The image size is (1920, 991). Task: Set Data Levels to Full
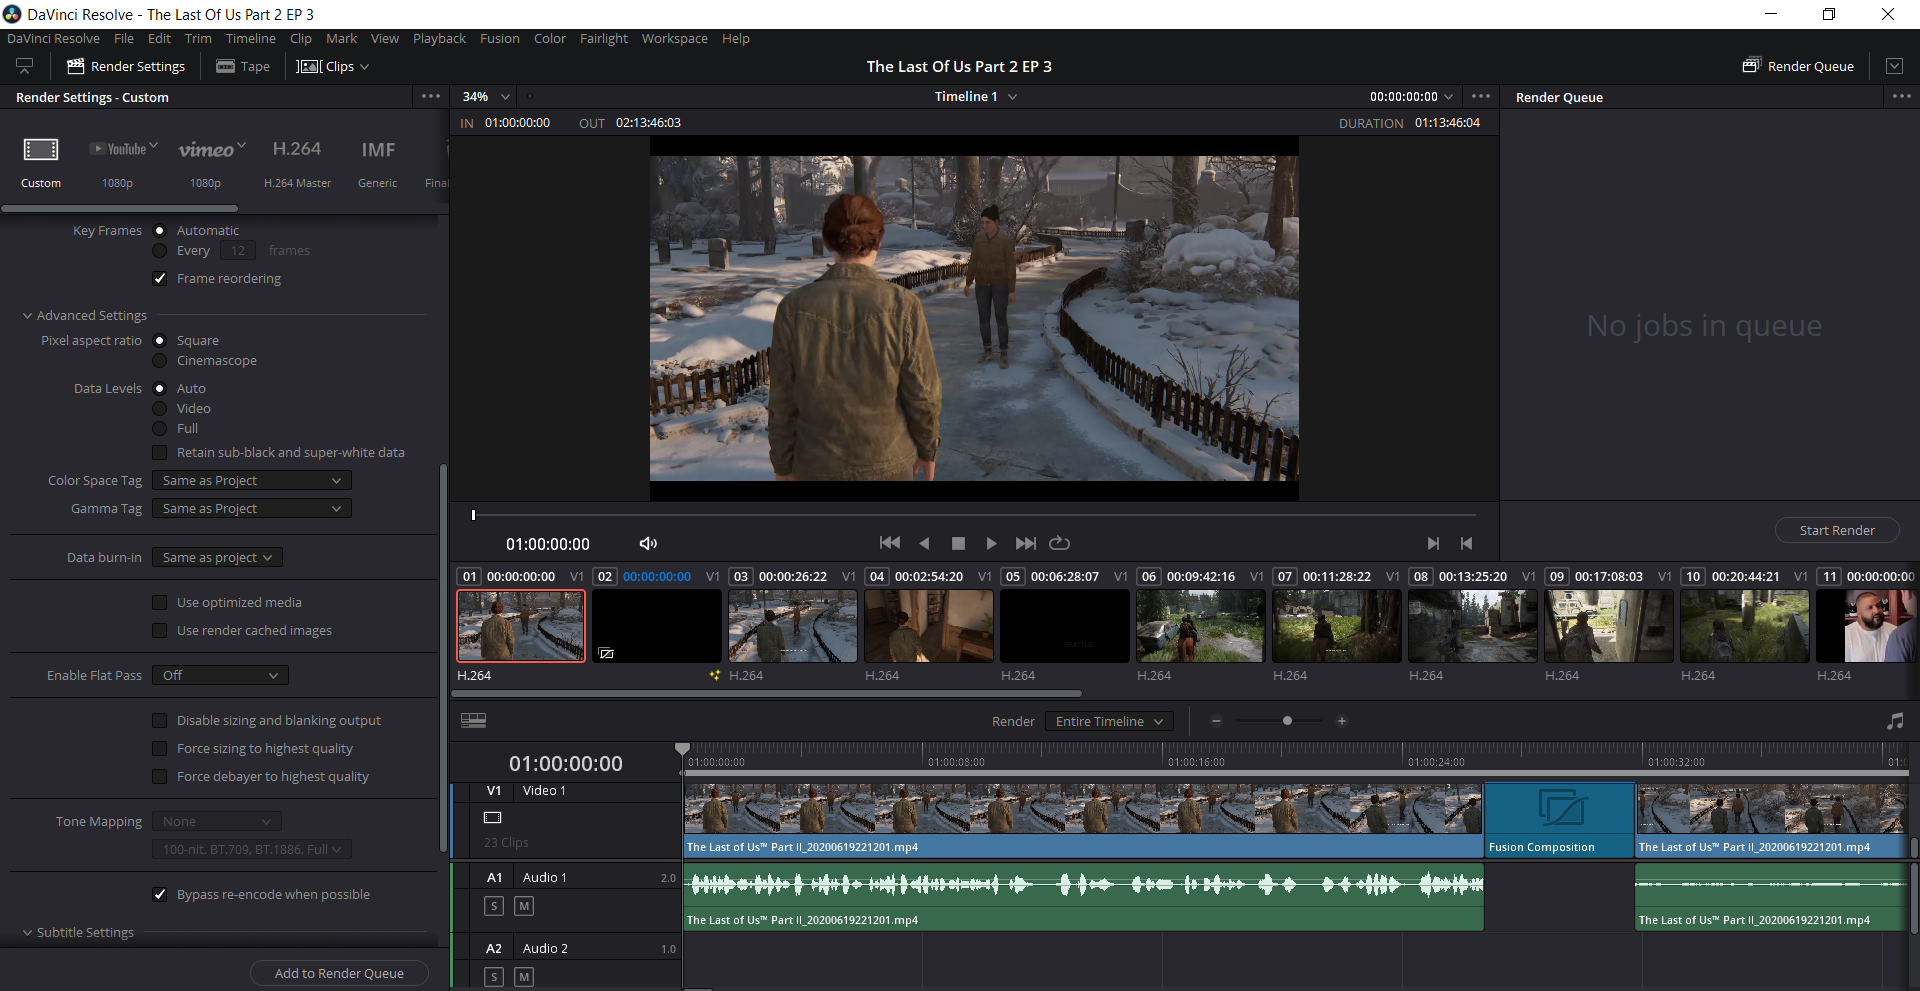point(160,429)
